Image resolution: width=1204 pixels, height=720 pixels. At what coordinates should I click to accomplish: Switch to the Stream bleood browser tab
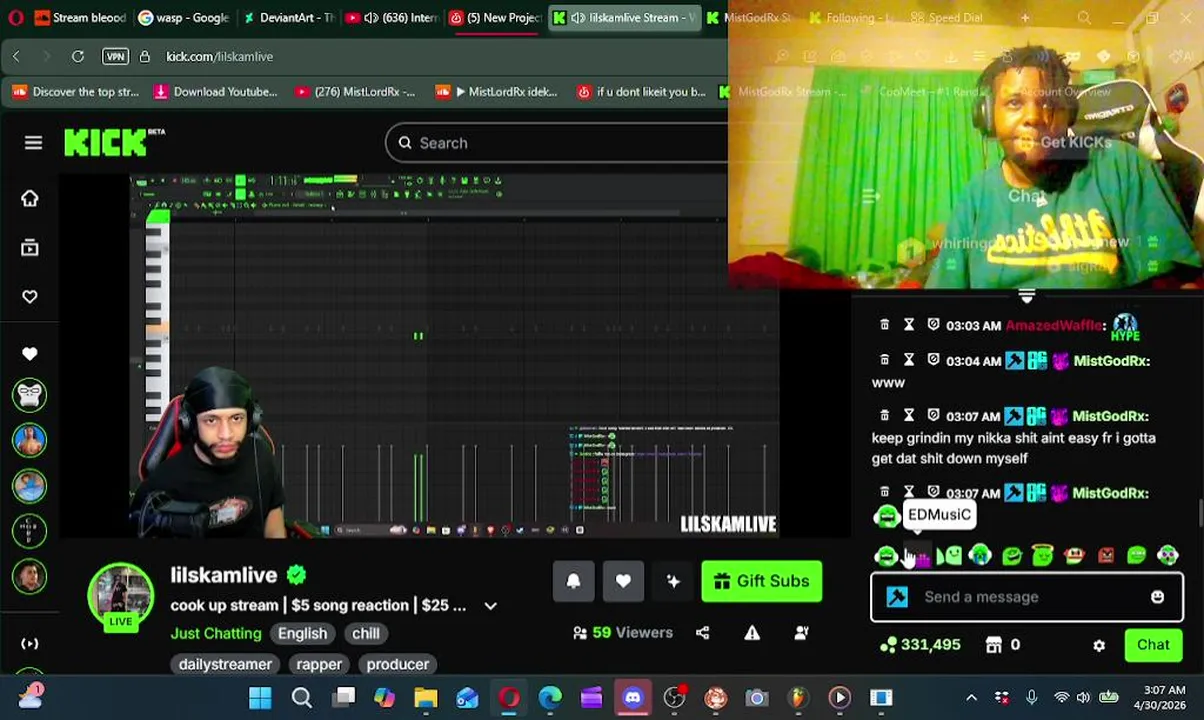click(80, 17)
